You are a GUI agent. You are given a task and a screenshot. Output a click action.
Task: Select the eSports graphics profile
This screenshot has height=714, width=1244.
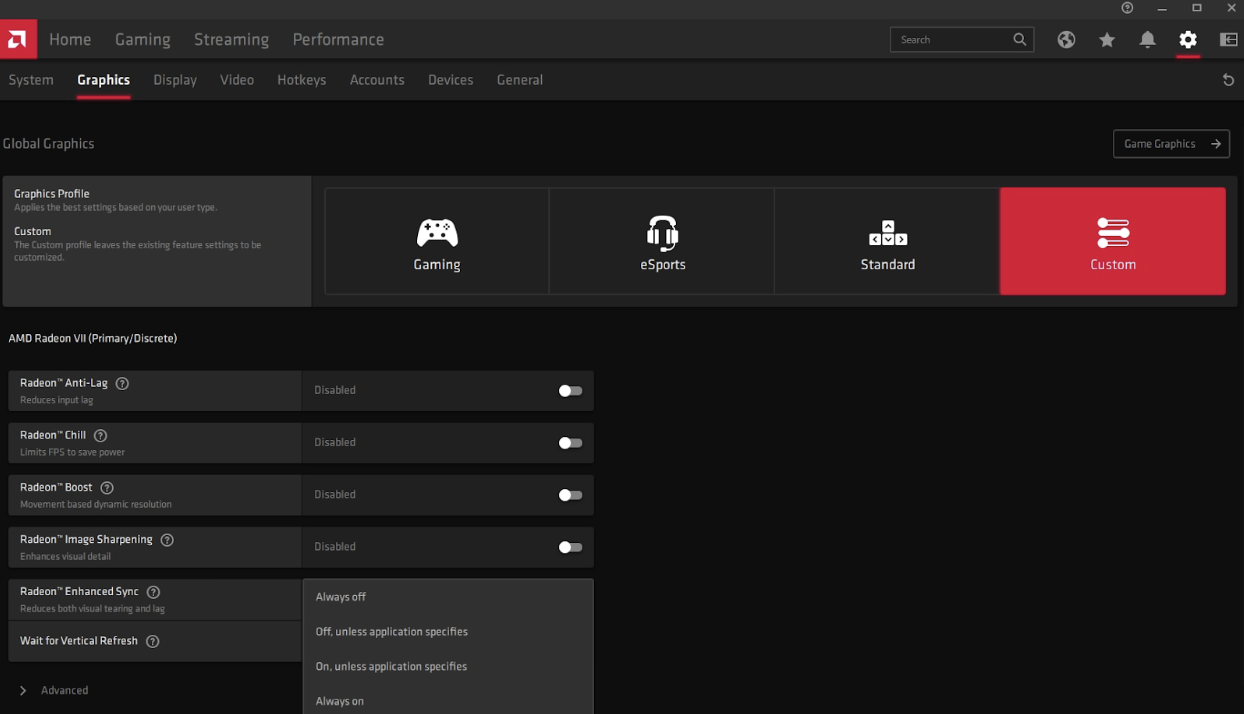pyautogui.click(x=662, y=242)
